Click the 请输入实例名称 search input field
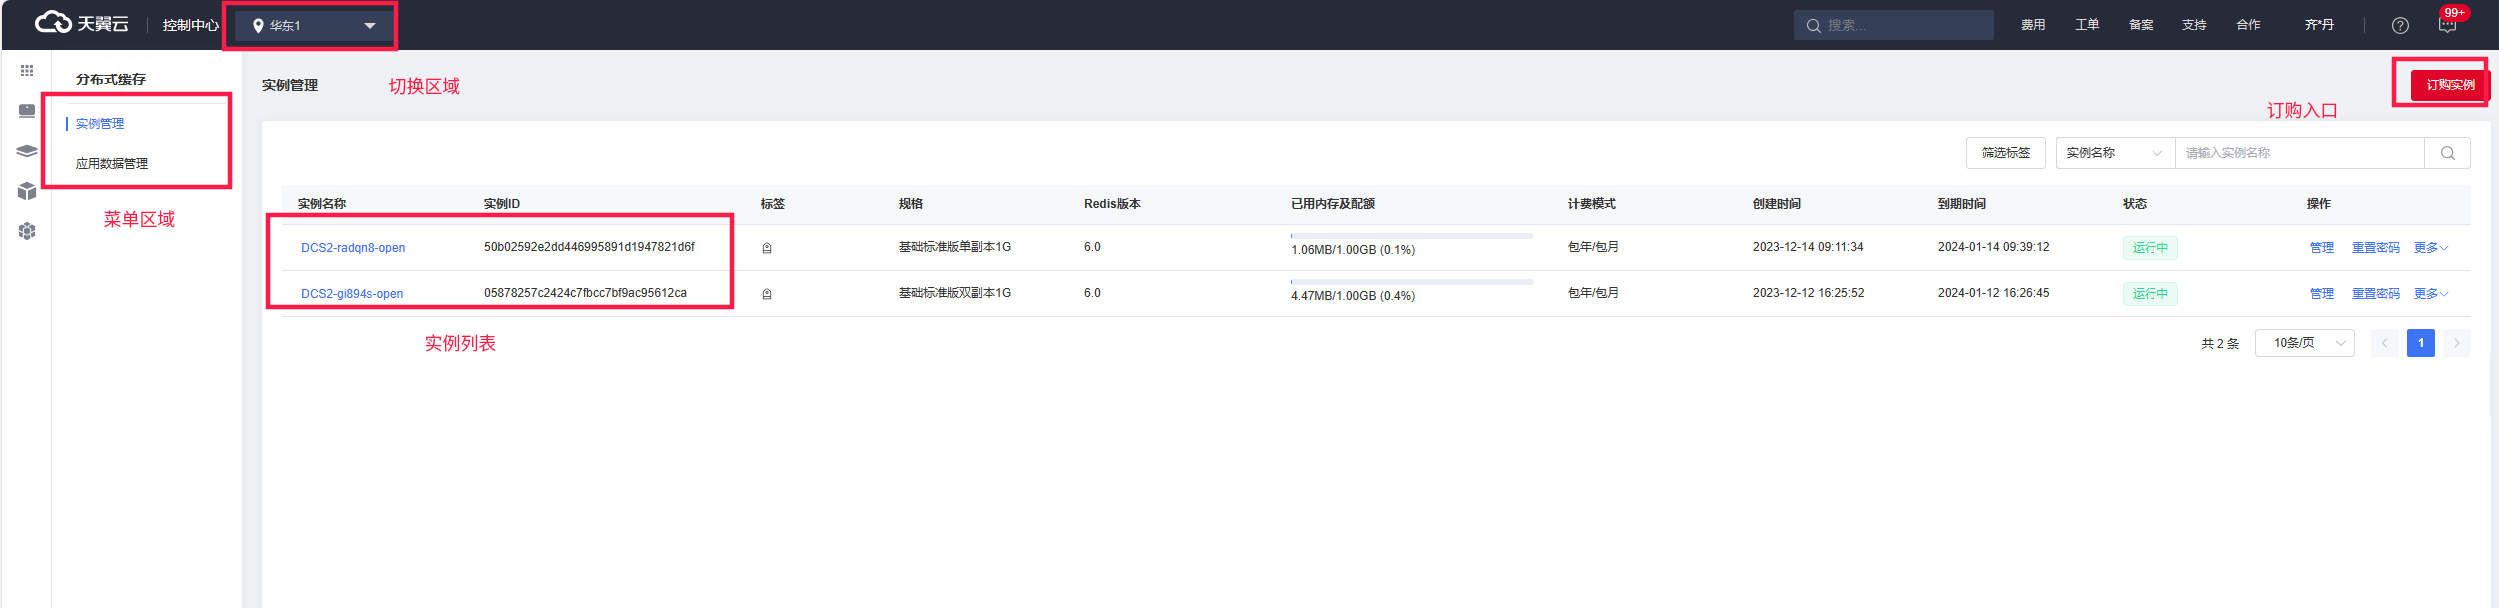Viewport: 2499px width, 608px height. (x=2298, y=153)
